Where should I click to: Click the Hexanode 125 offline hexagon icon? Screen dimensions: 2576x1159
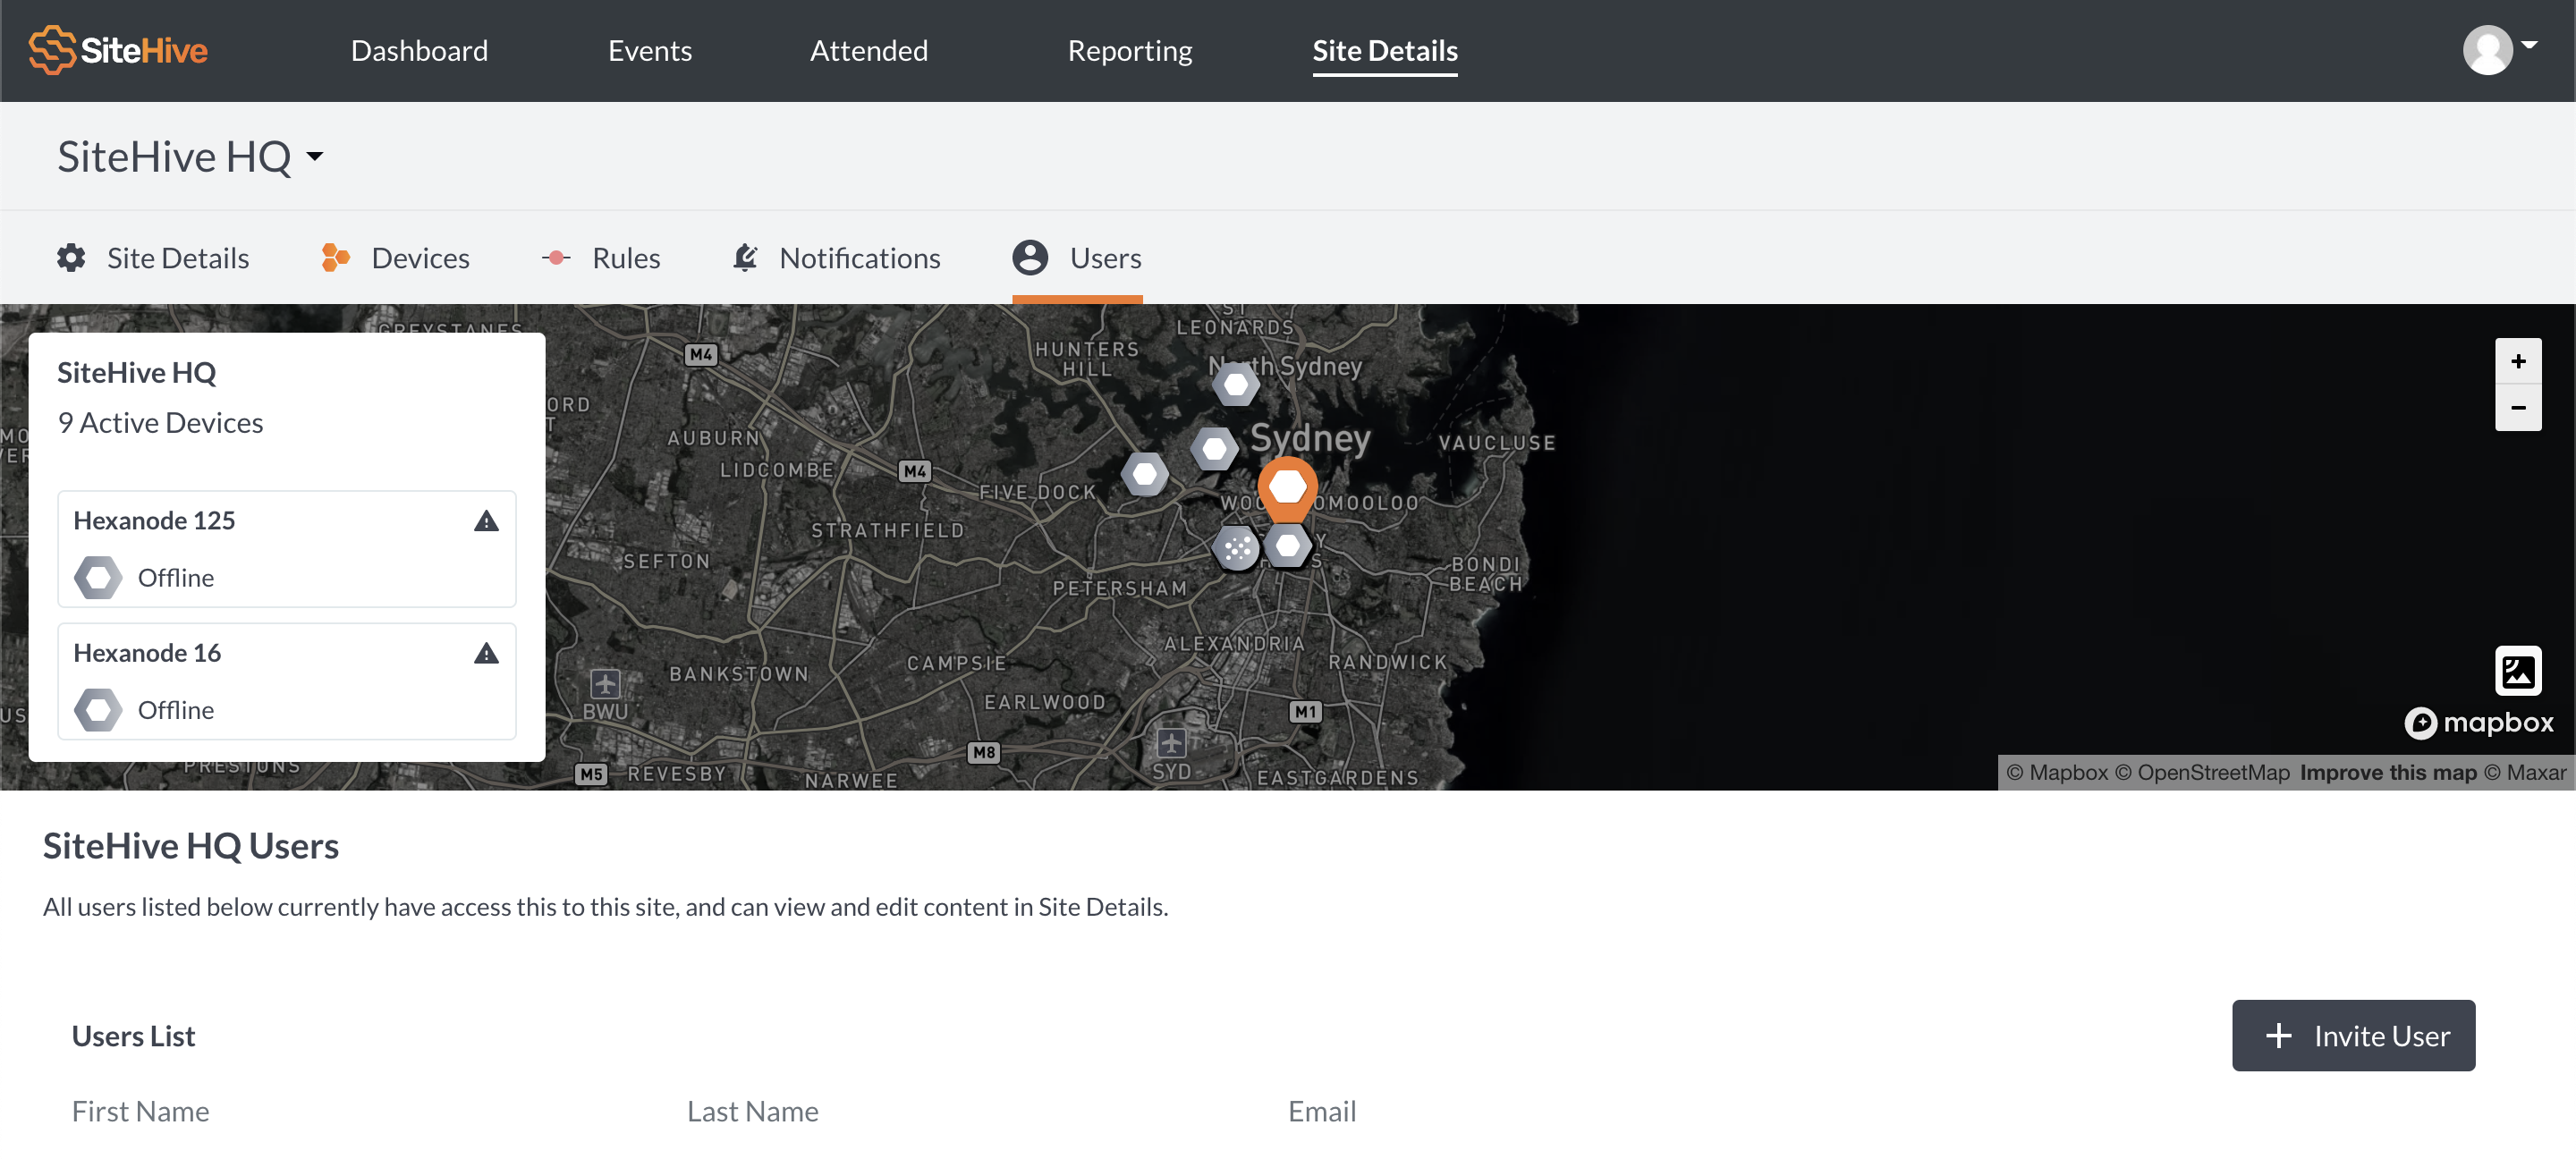tap(98, 578)
